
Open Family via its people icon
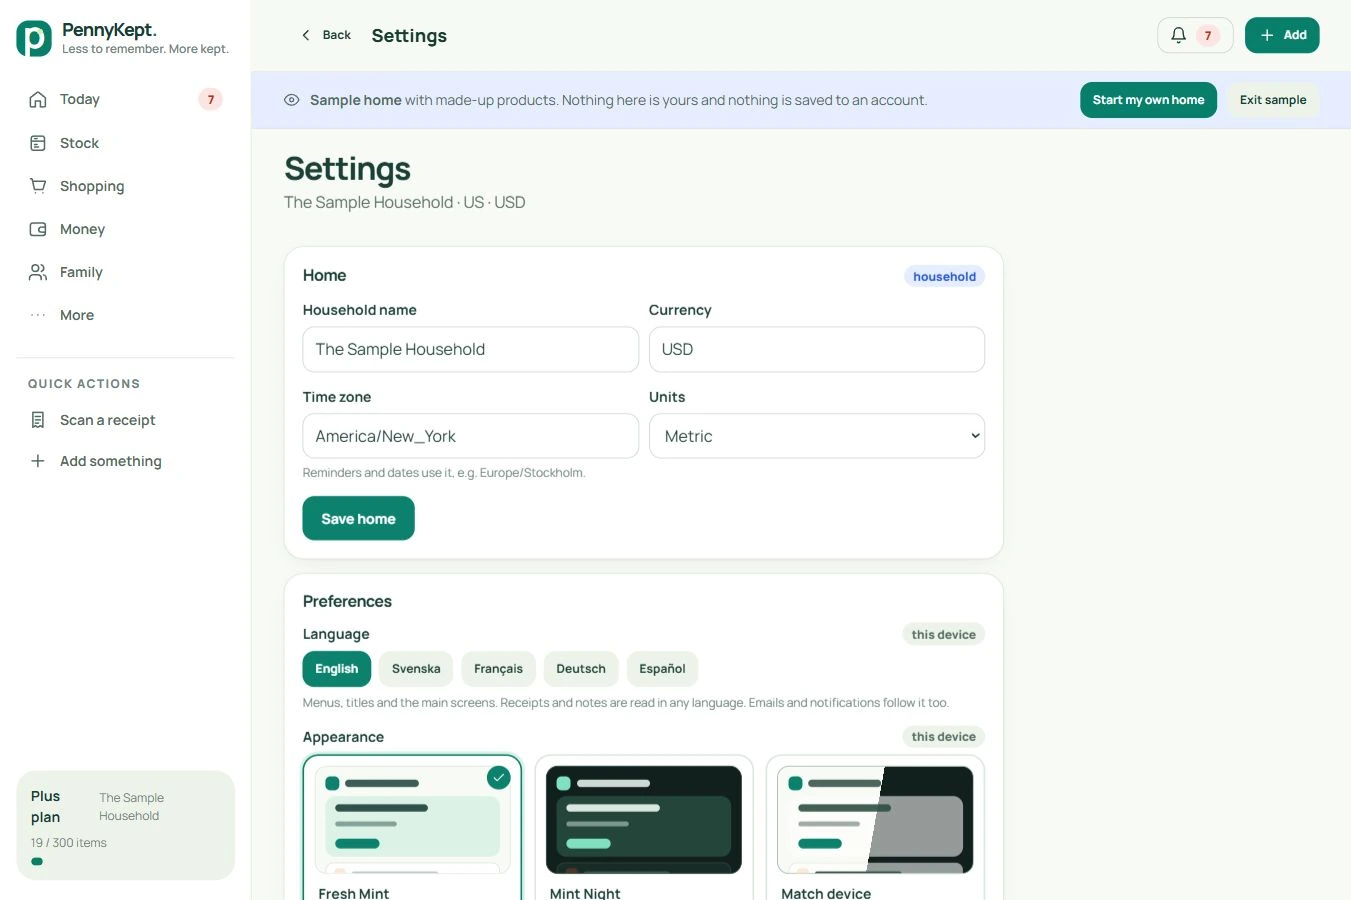(38, 272)
